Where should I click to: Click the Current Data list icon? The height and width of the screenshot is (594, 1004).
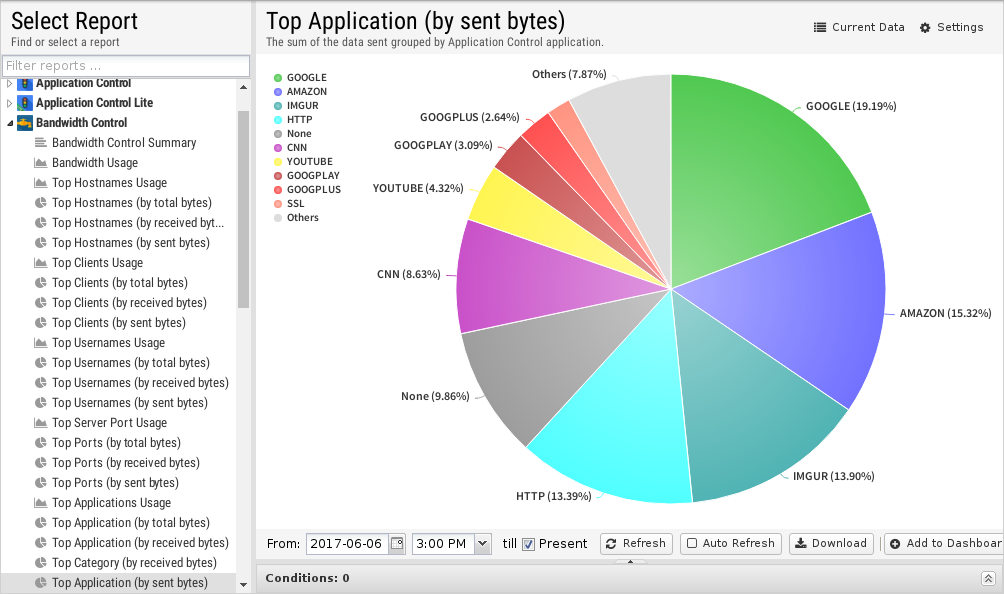click(x=820, y=28)
